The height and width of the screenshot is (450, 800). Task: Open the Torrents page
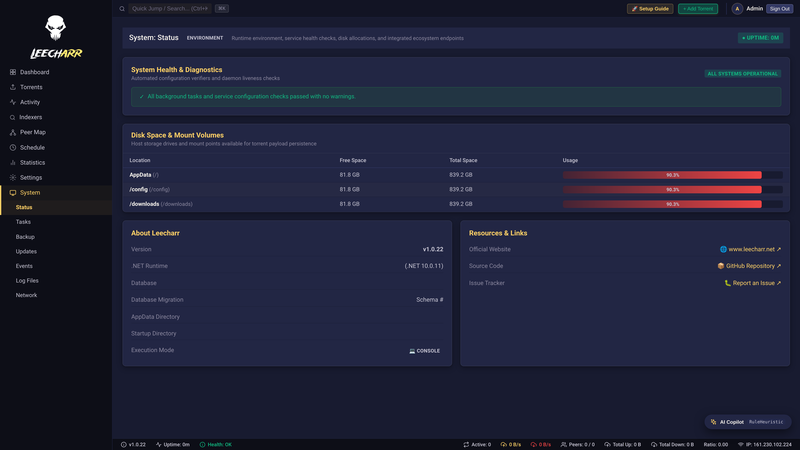click(x=56, y=87)
